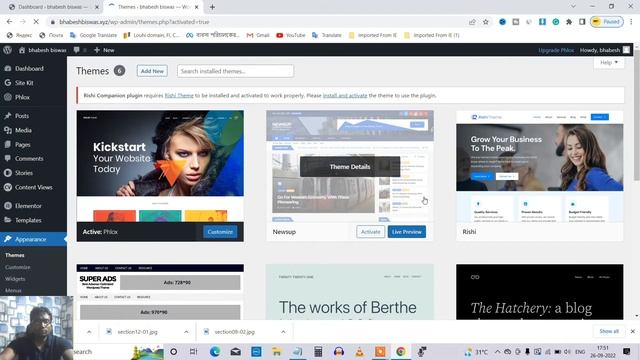This screenshot has height=360, width=640.
Task: Open section12-01.jpg downloaded file
Action: 138,332
